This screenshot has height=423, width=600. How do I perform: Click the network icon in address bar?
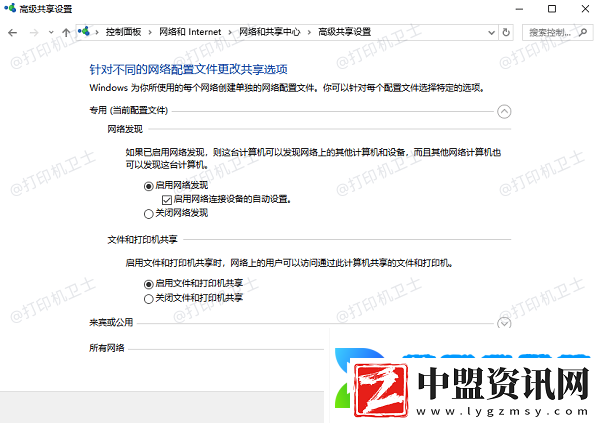click(x=84, y=32)
